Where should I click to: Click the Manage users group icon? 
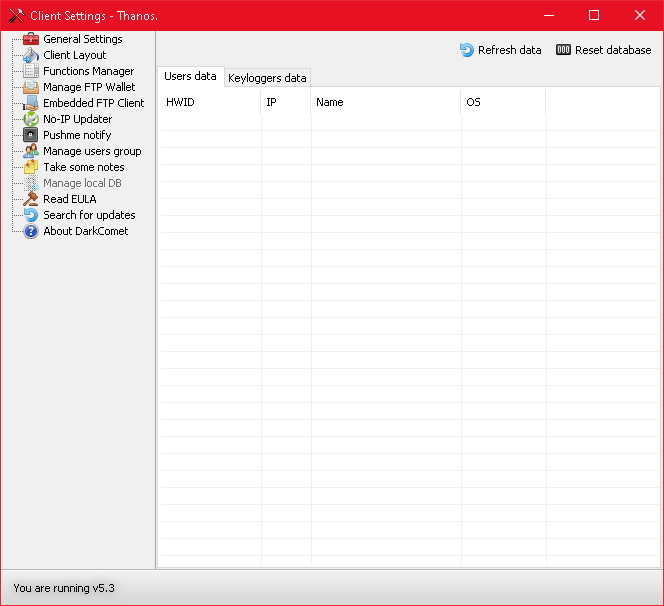31,151
